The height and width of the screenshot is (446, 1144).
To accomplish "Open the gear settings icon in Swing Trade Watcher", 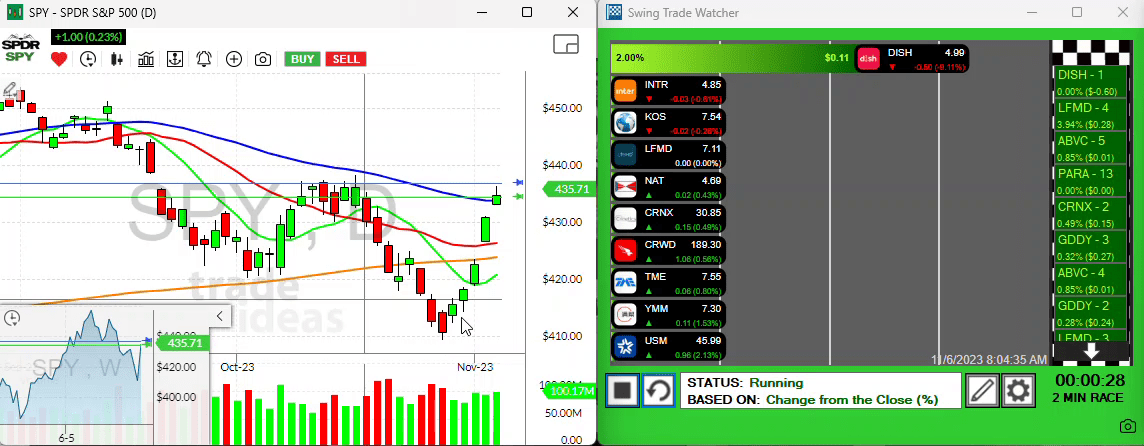I will coord(1019,391).
